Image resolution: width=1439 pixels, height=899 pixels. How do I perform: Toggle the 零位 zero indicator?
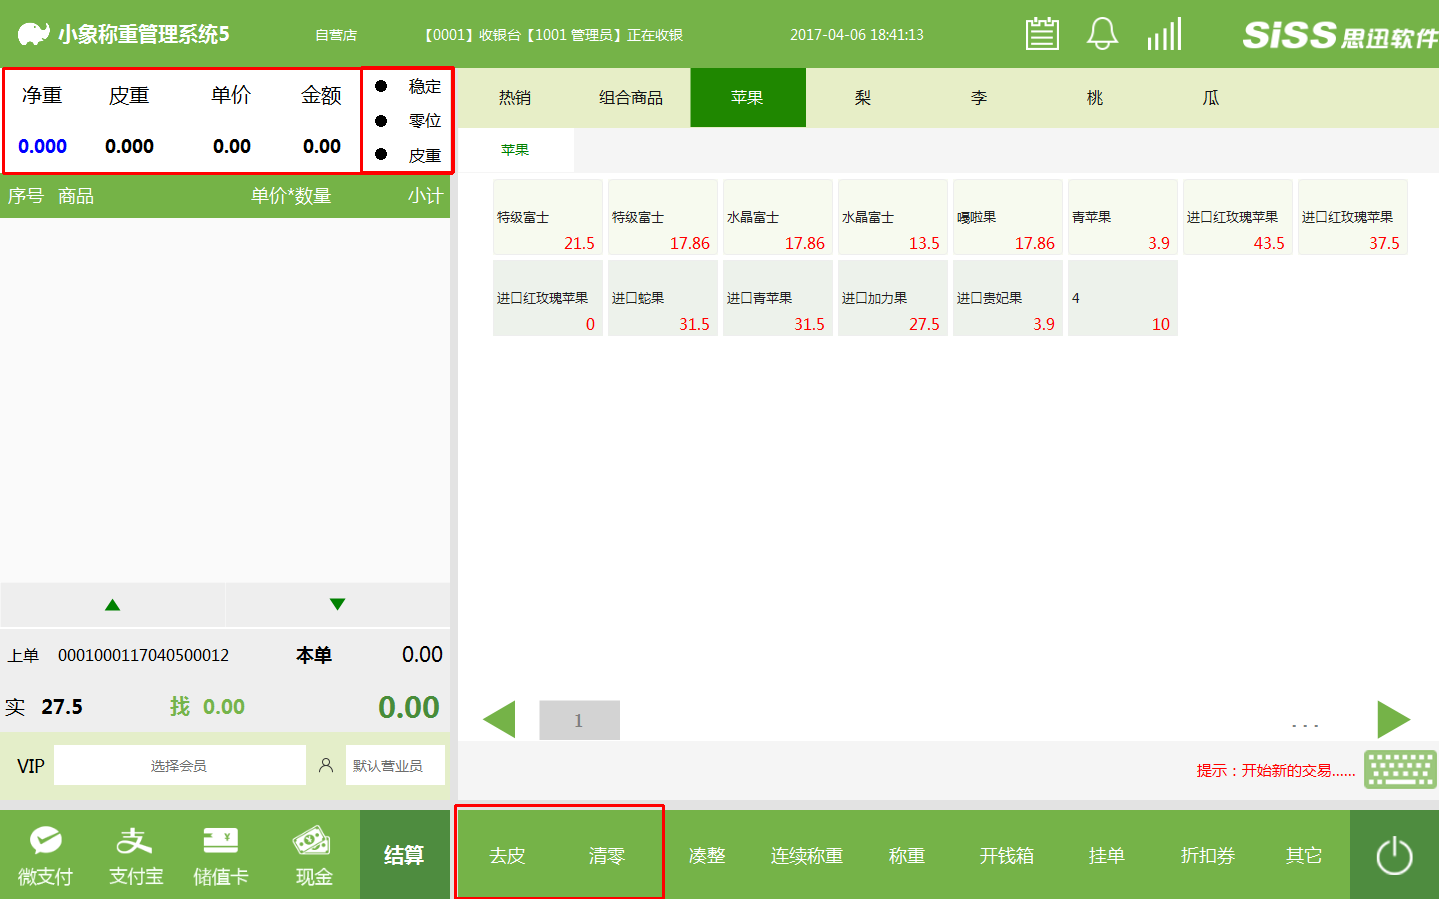click(x=408, y=120)
